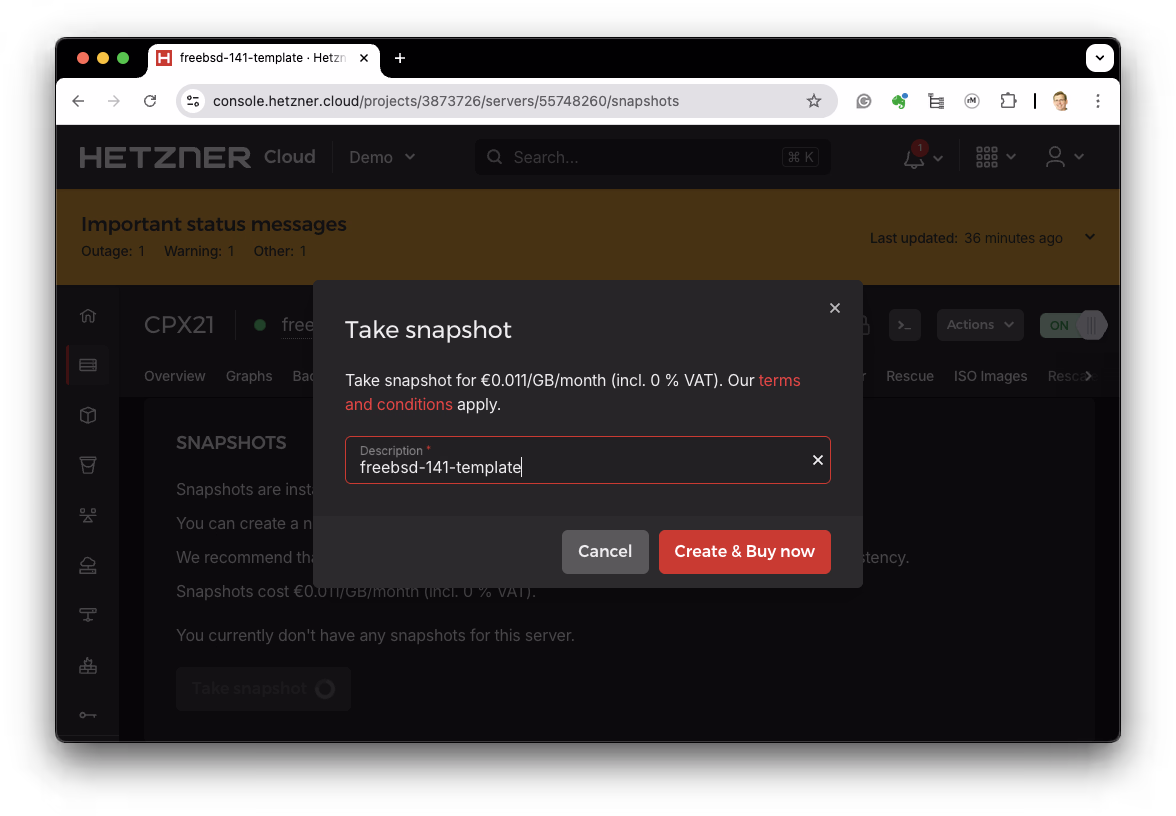
Task: Click the Evernote elephant extension icon
Action: click(899, 101)
